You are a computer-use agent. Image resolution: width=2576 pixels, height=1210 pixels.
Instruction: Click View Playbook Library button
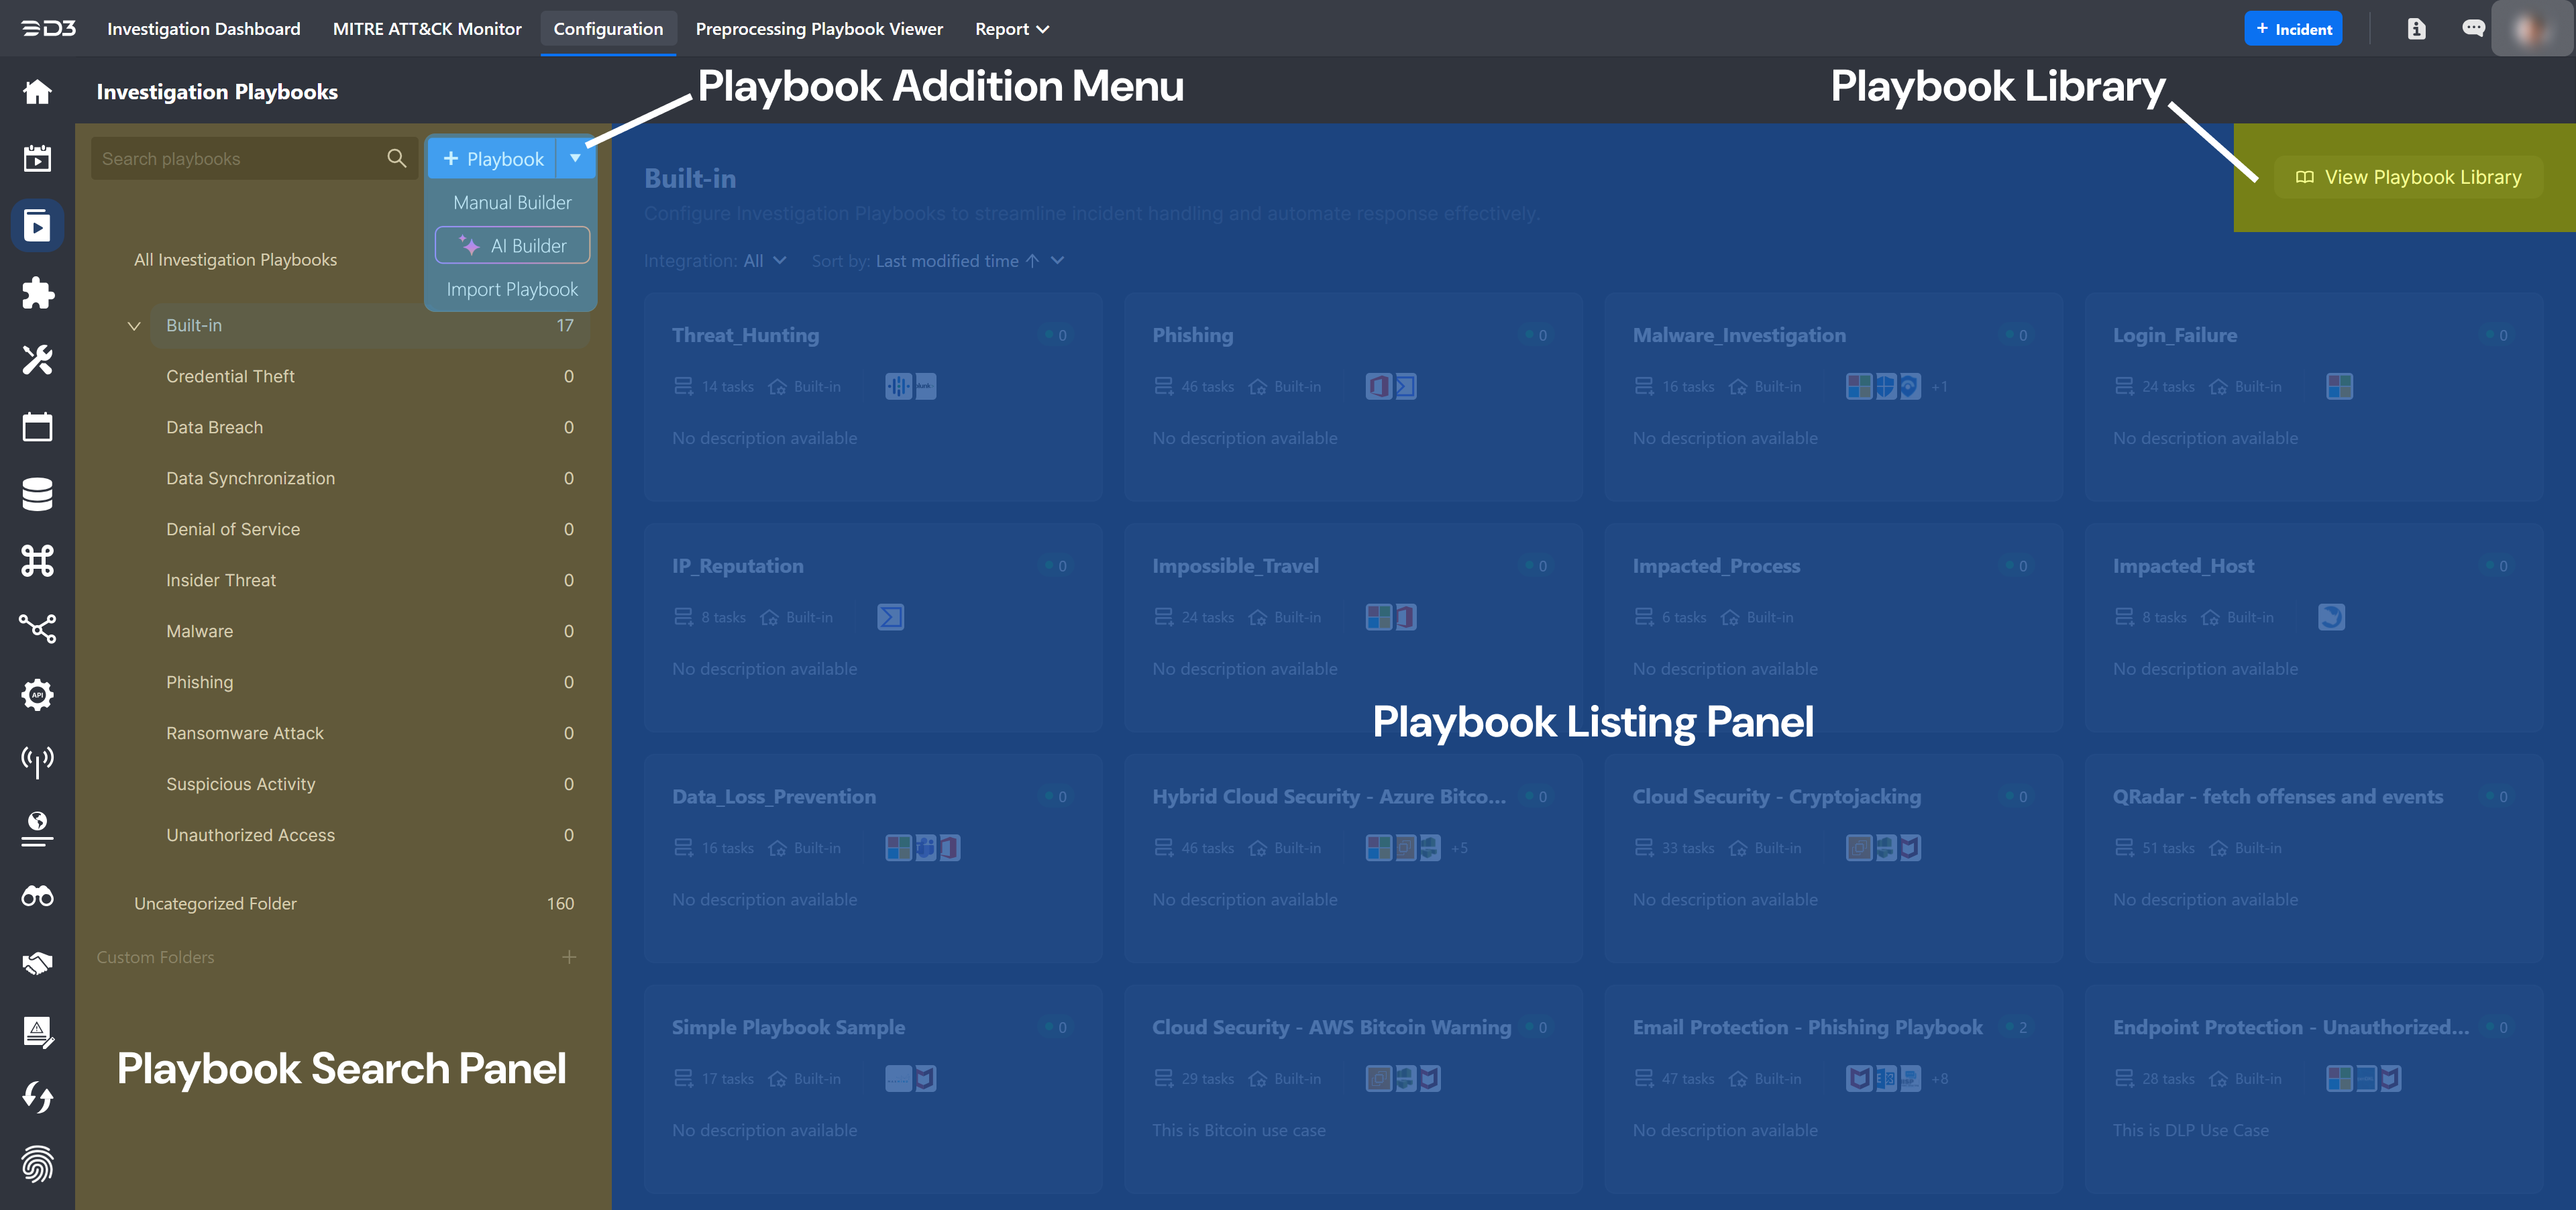tap(2408, 177)
